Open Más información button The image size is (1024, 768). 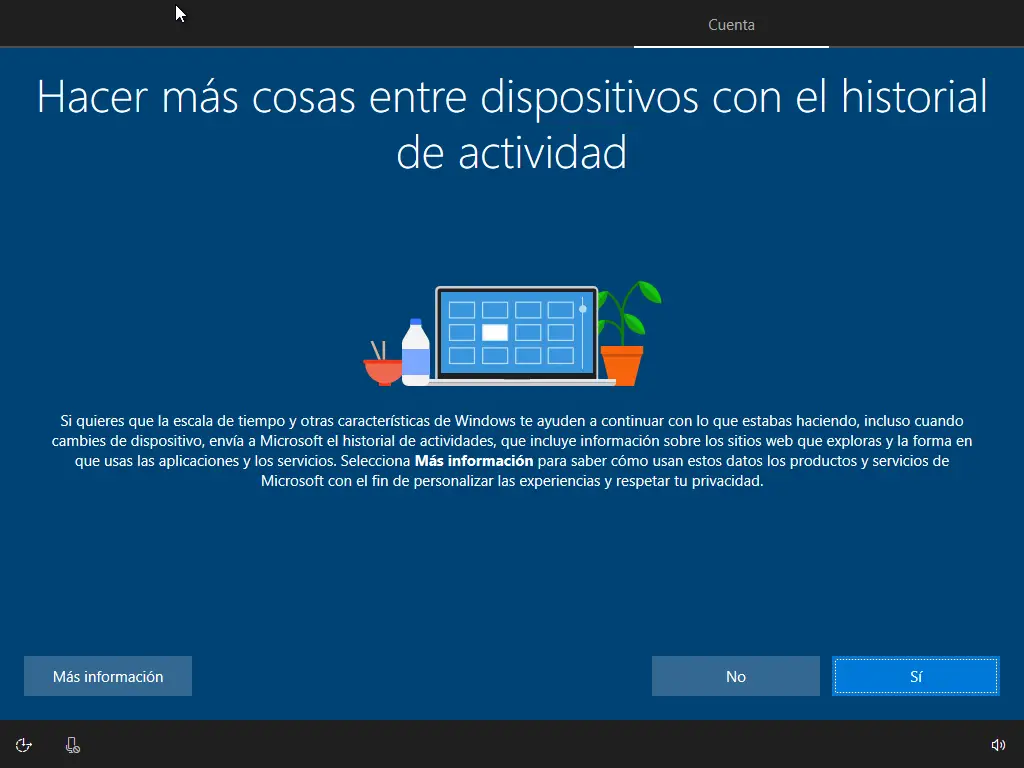[x=108, y=676]
